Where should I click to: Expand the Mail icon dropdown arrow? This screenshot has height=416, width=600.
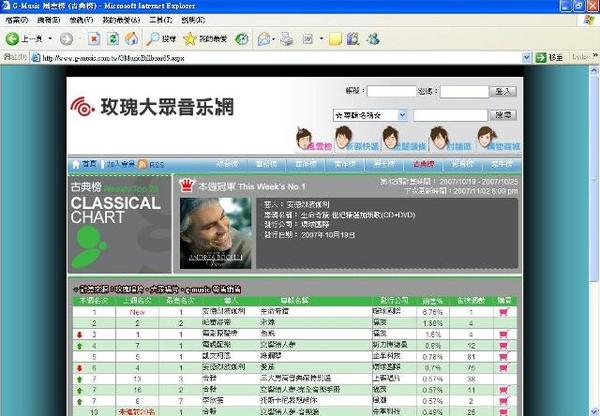[273, 39]
